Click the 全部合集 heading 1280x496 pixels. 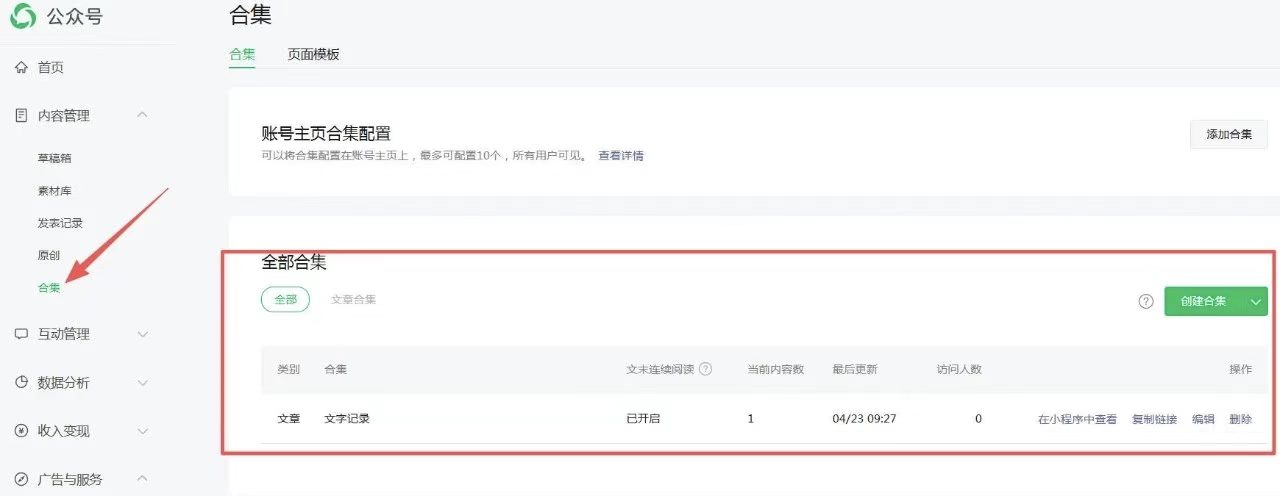pos(294,263)
